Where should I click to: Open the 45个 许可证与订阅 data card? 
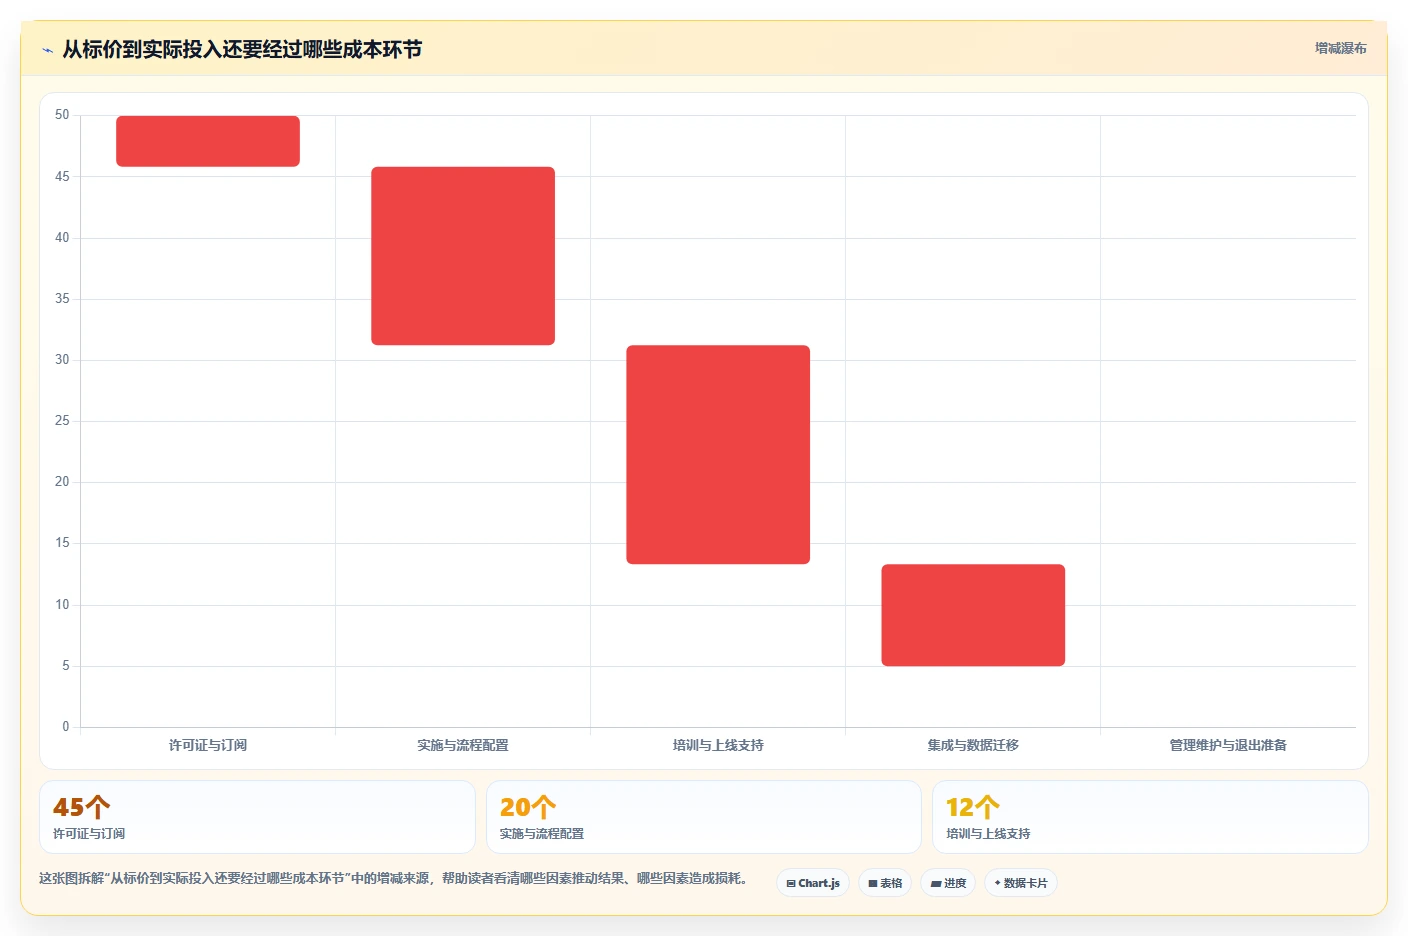257,817
